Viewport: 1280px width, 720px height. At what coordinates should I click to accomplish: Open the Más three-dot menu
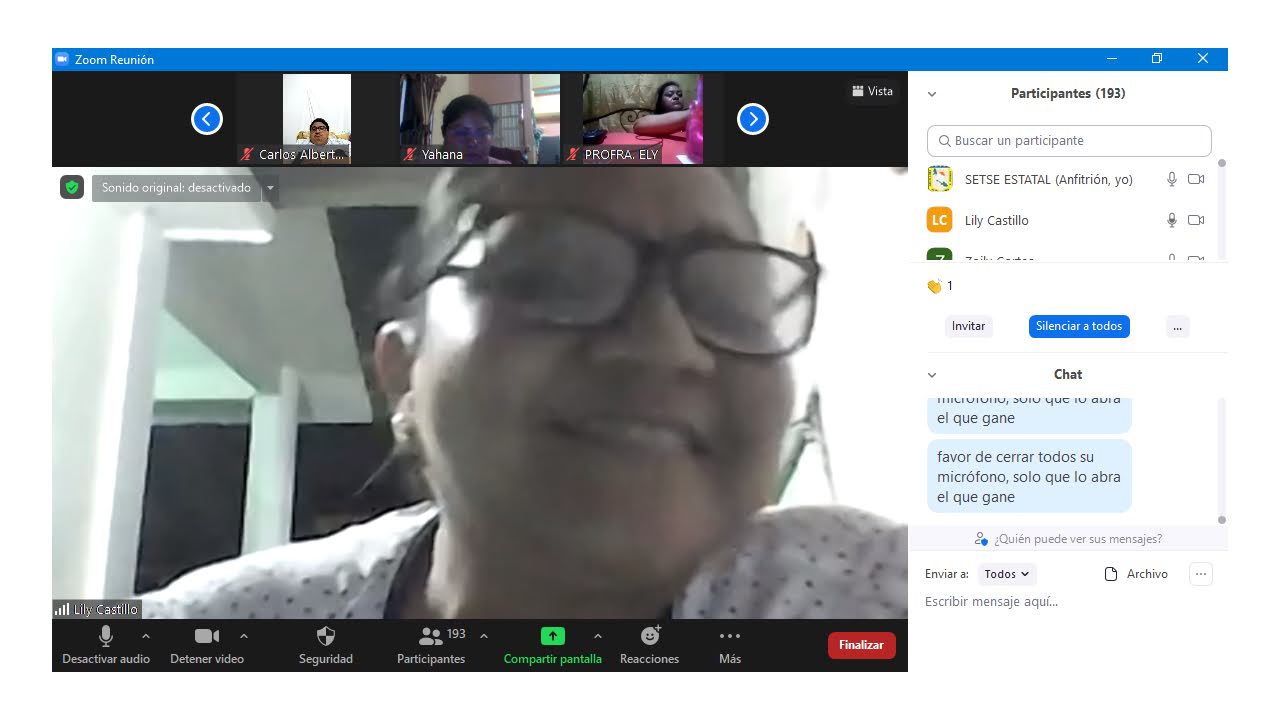coord(730,645)
